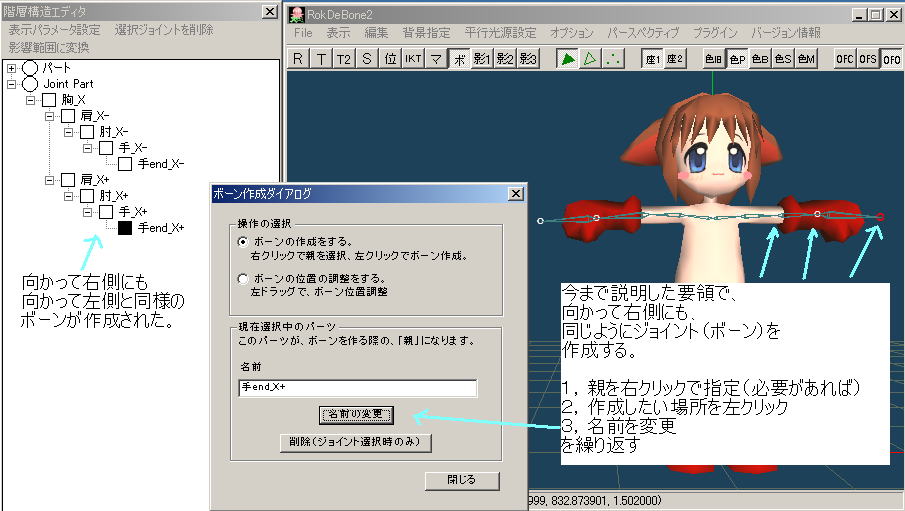Click the T2 toolbar button
Screen dimensions: 905x511
click(344, 58)
